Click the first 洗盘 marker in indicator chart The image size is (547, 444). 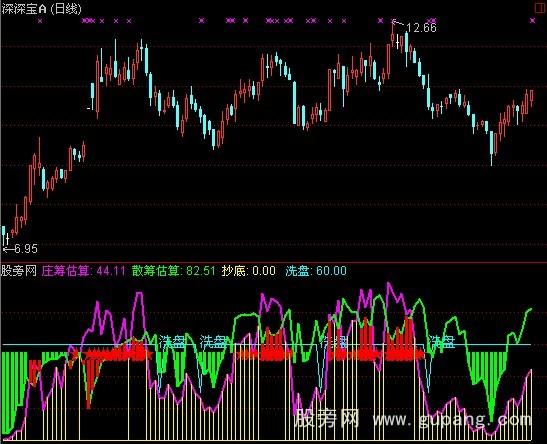[172, 342]
